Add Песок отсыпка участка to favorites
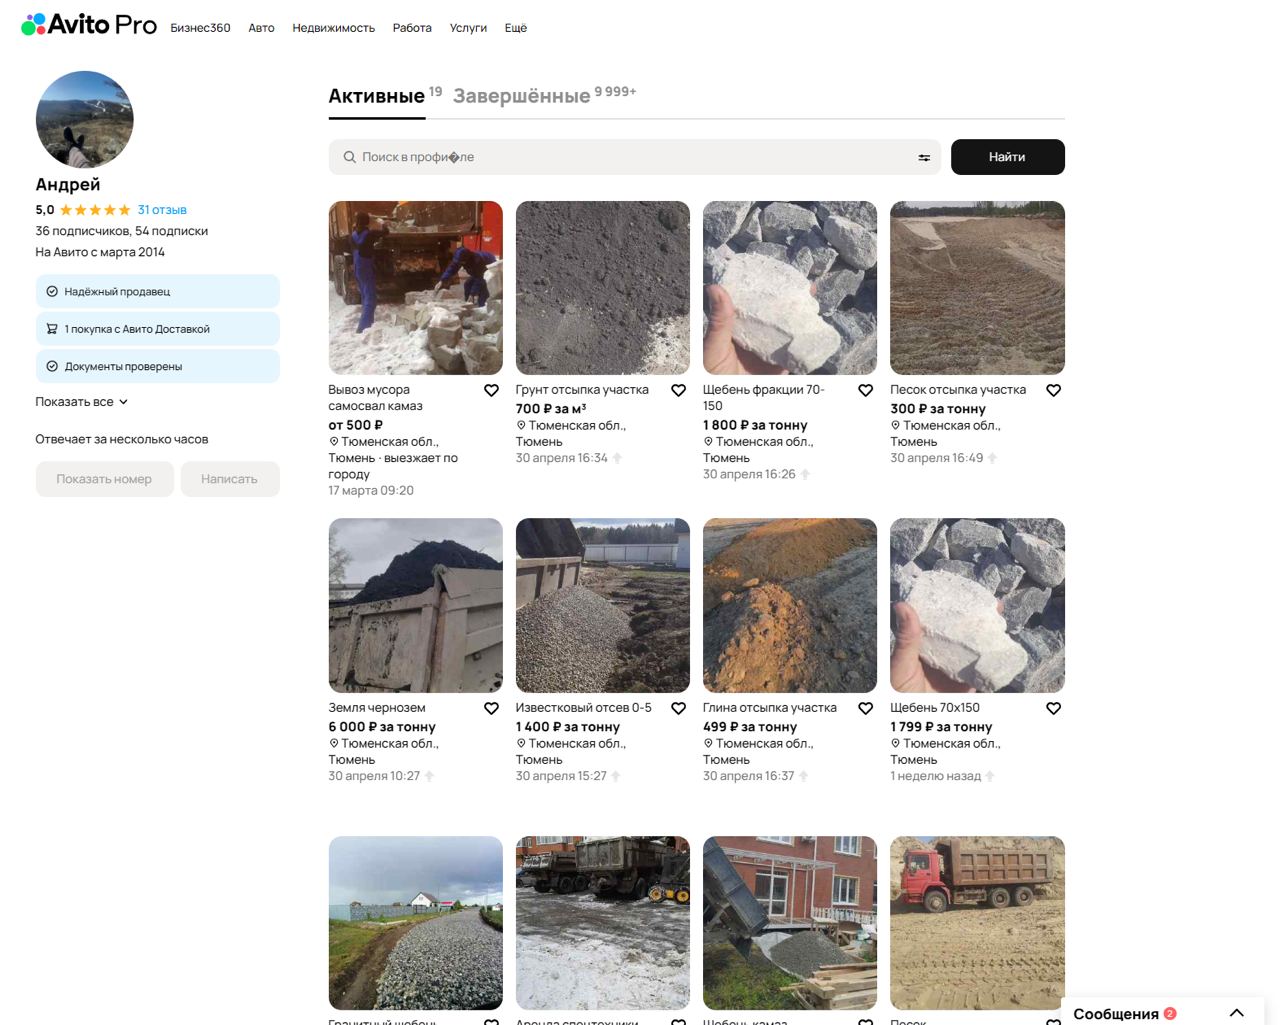Screen dimensions: 1280x1025 pos(1053,391)
